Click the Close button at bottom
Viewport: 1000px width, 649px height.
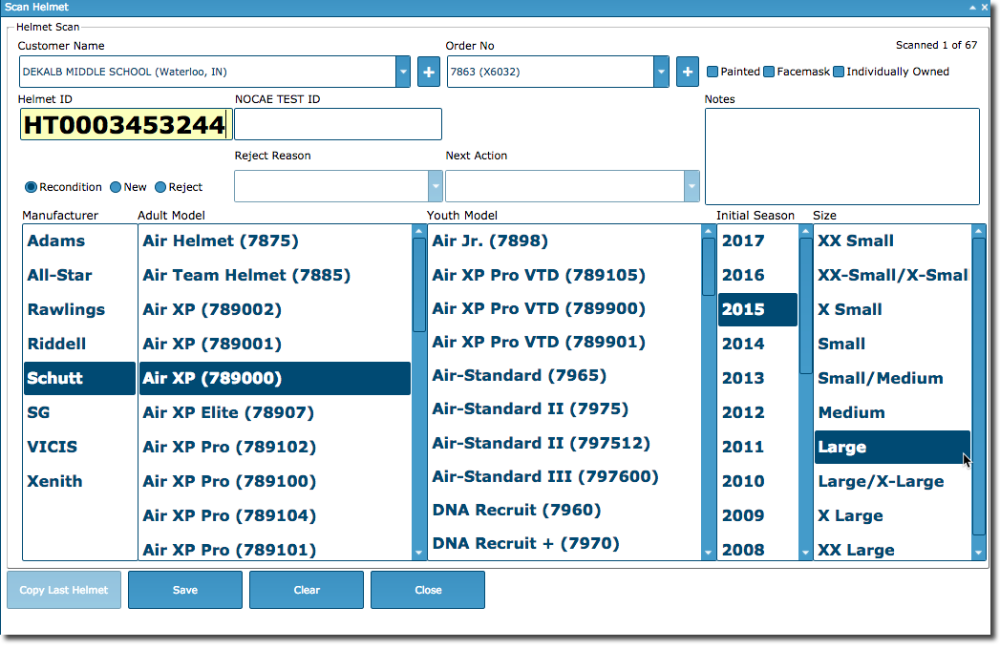coord(427,590)
